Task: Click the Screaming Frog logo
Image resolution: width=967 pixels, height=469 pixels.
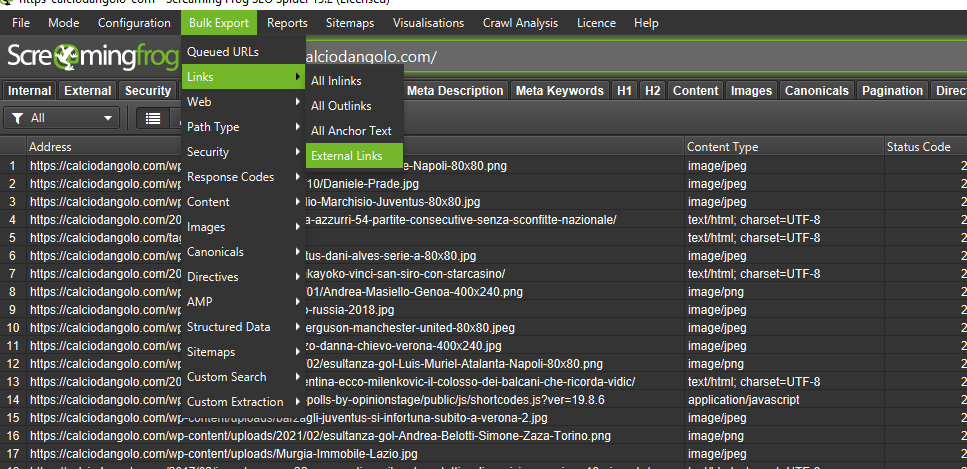Action: 90,57
